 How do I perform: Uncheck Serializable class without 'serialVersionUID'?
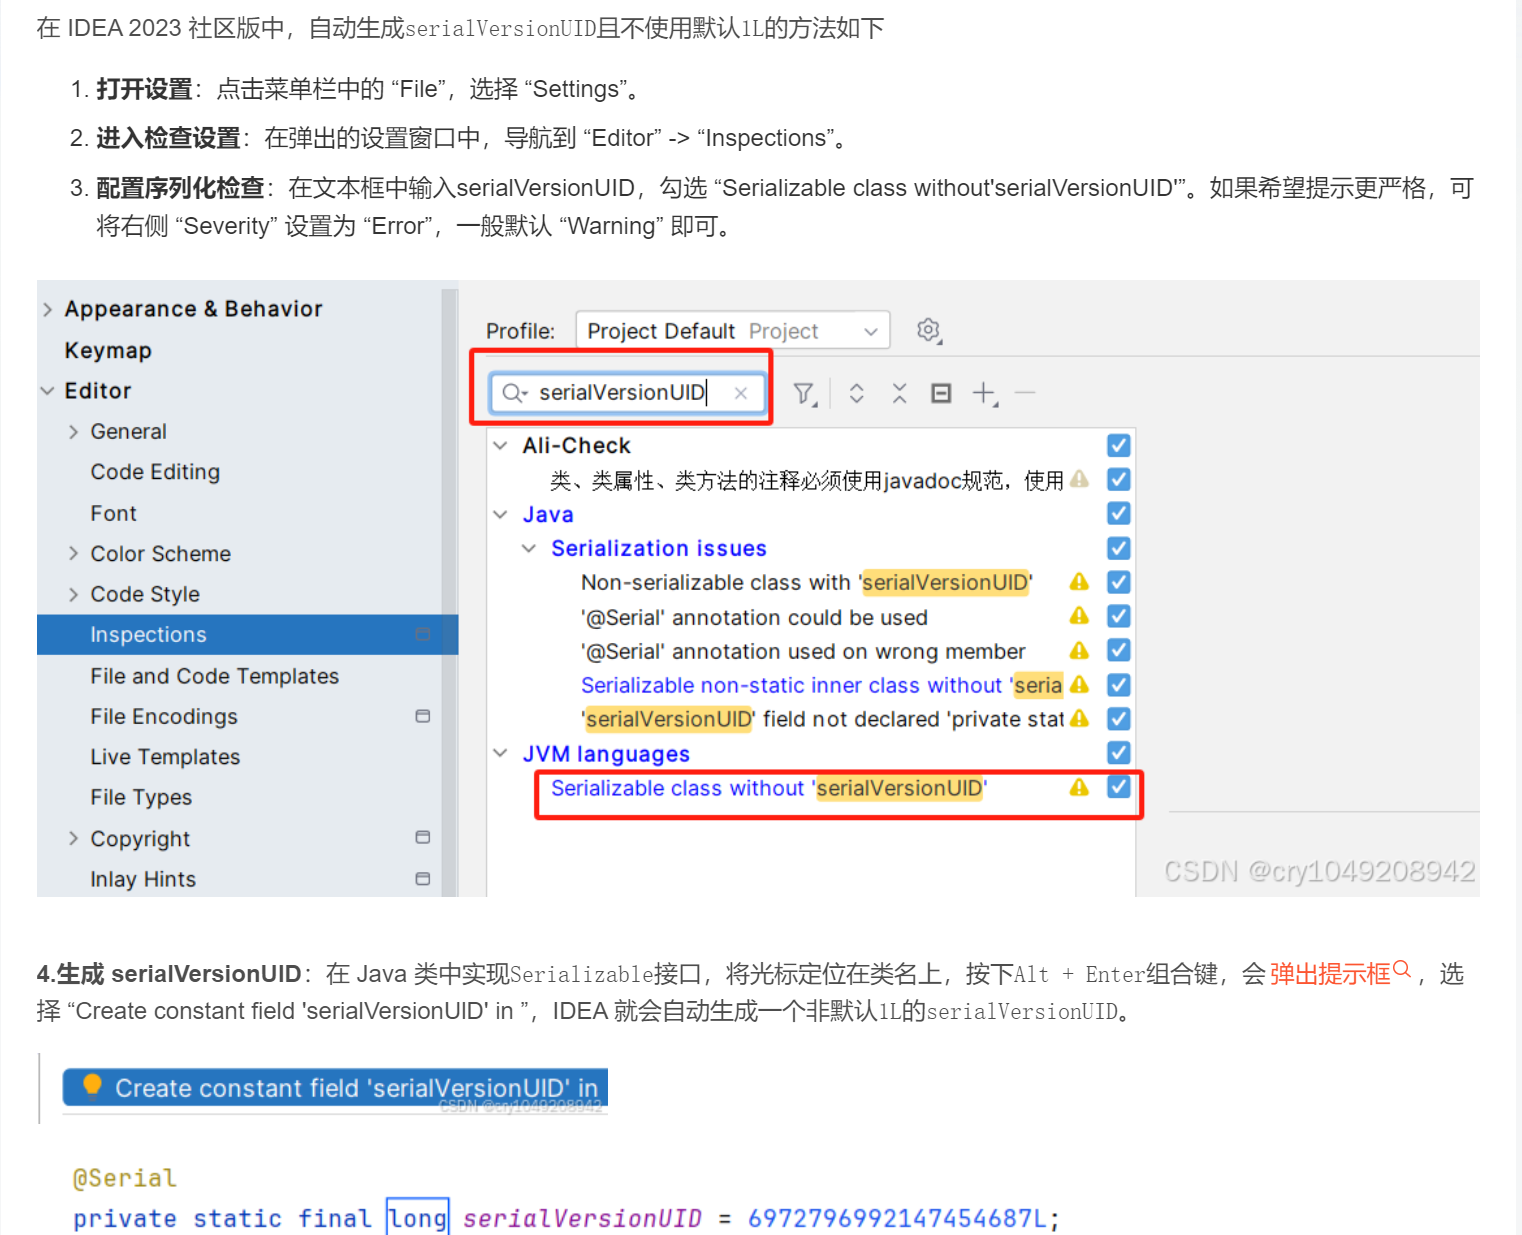1119,787
